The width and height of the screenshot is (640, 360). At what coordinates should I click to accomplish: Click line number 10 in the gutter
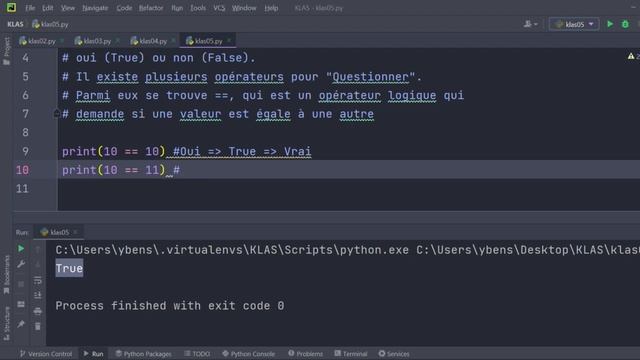click(x=22, y=170)
